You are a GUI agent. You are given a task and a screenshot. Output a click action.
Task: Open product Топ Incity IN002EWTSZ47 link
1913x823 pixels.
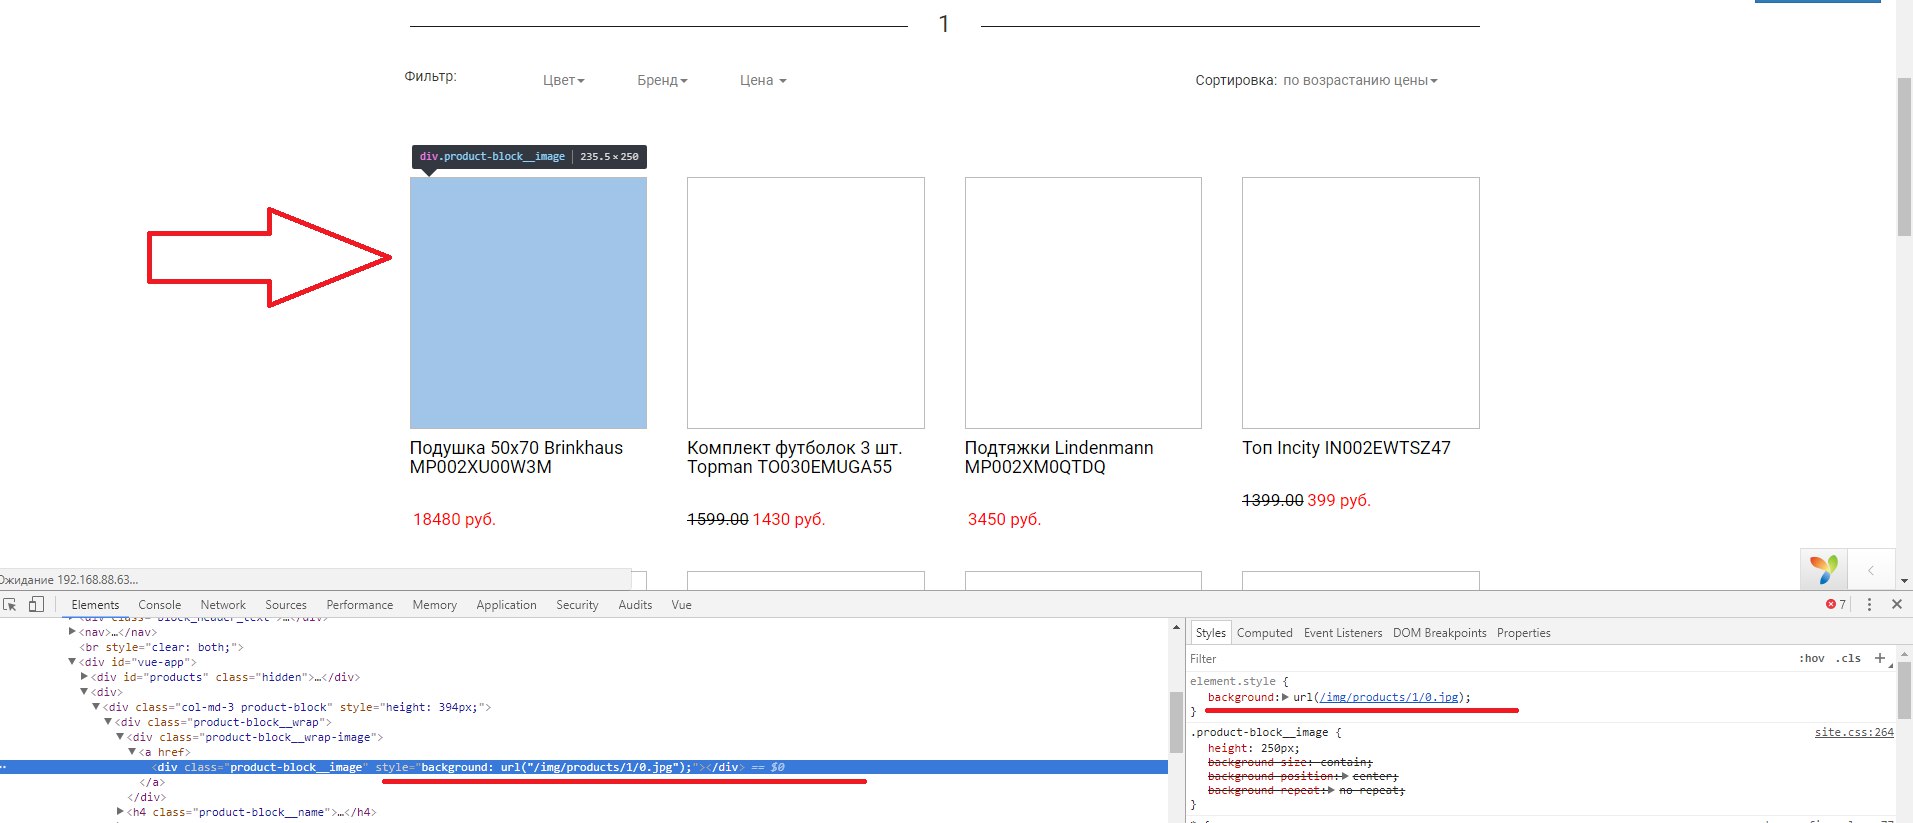pos(1346,448)
